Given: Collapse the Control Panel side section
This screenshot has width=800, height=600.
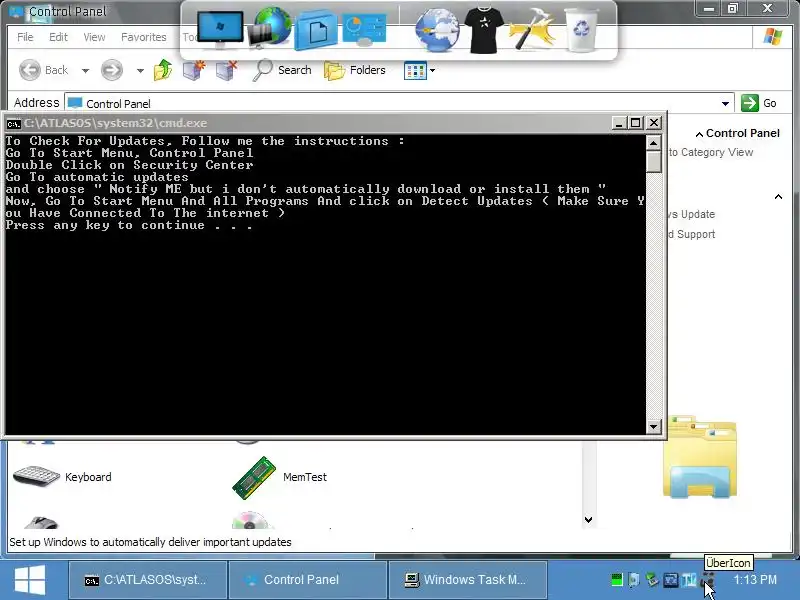Looking at the screenshot, I should pyautogui.click(x=699, y=134).
